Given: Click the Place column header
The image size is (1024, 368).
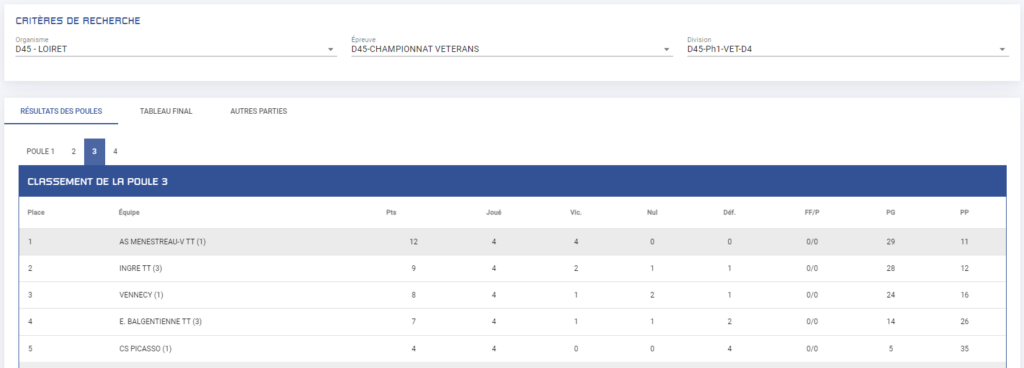Looking at the screenshot, I should pos(36,213).
